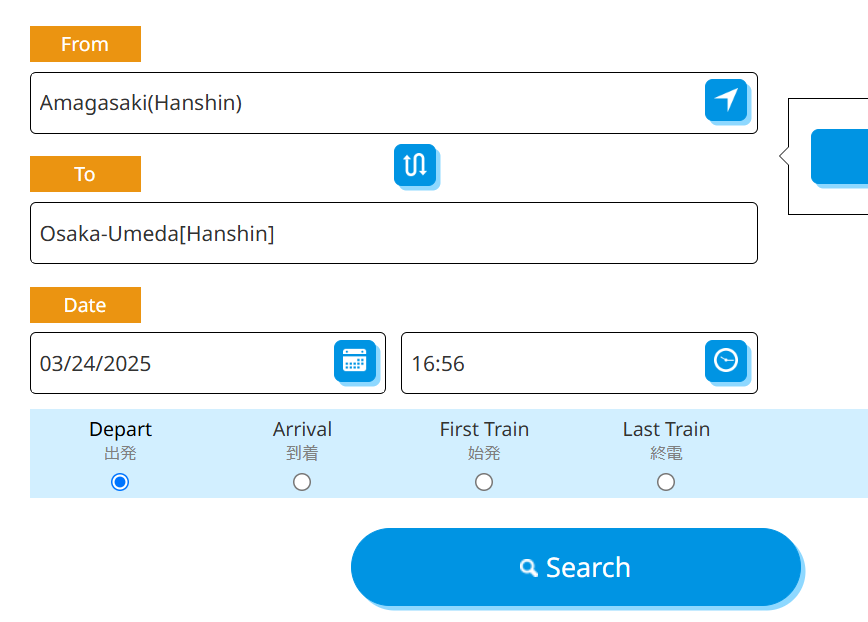
Task: Choose the First Train radio option
Action: coord(484,482)
